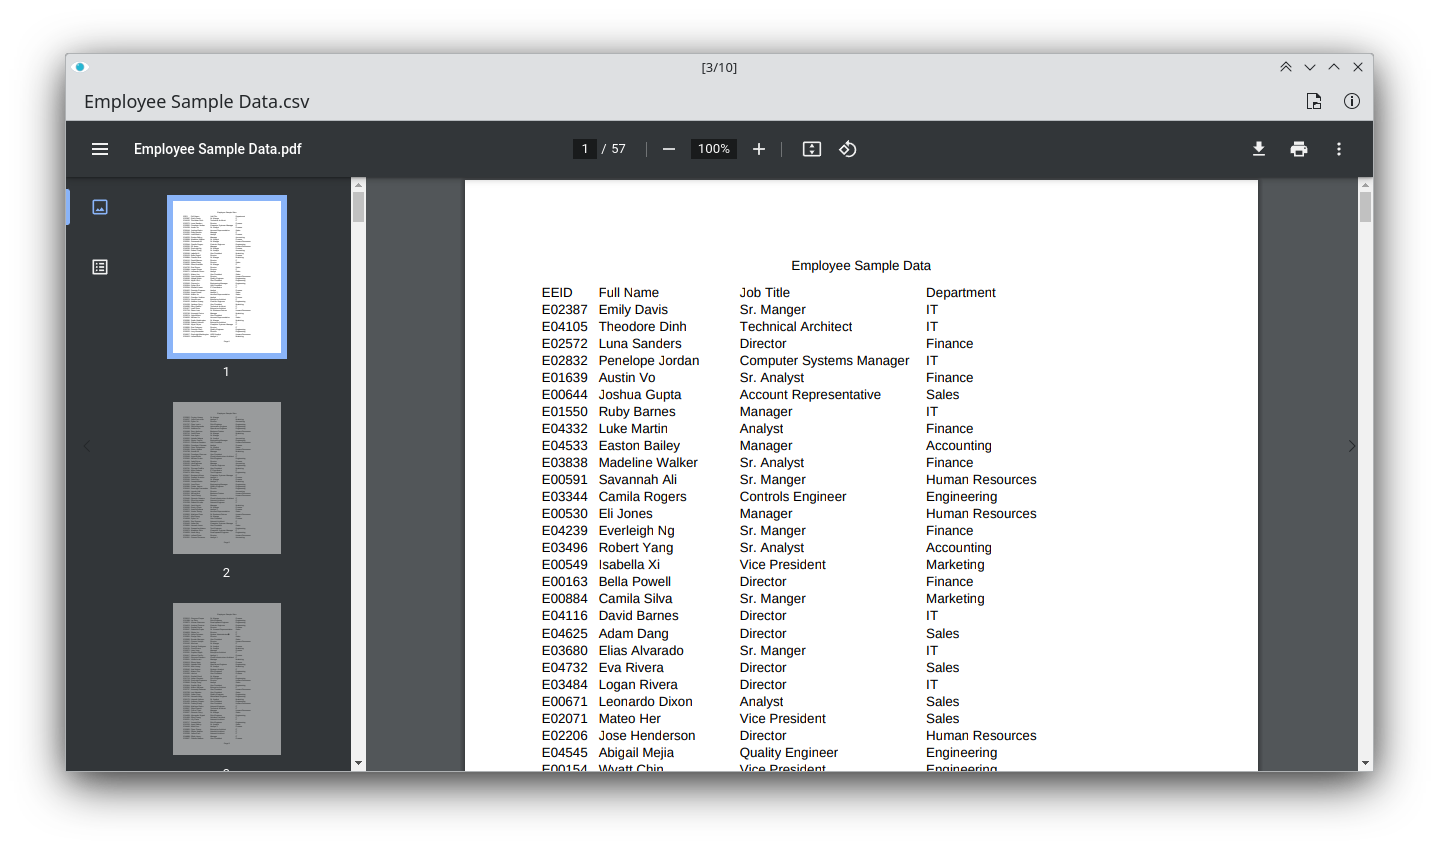Click the 100% zoom level field
This screenshot has width=1440, height=850.
click(714, 149)
